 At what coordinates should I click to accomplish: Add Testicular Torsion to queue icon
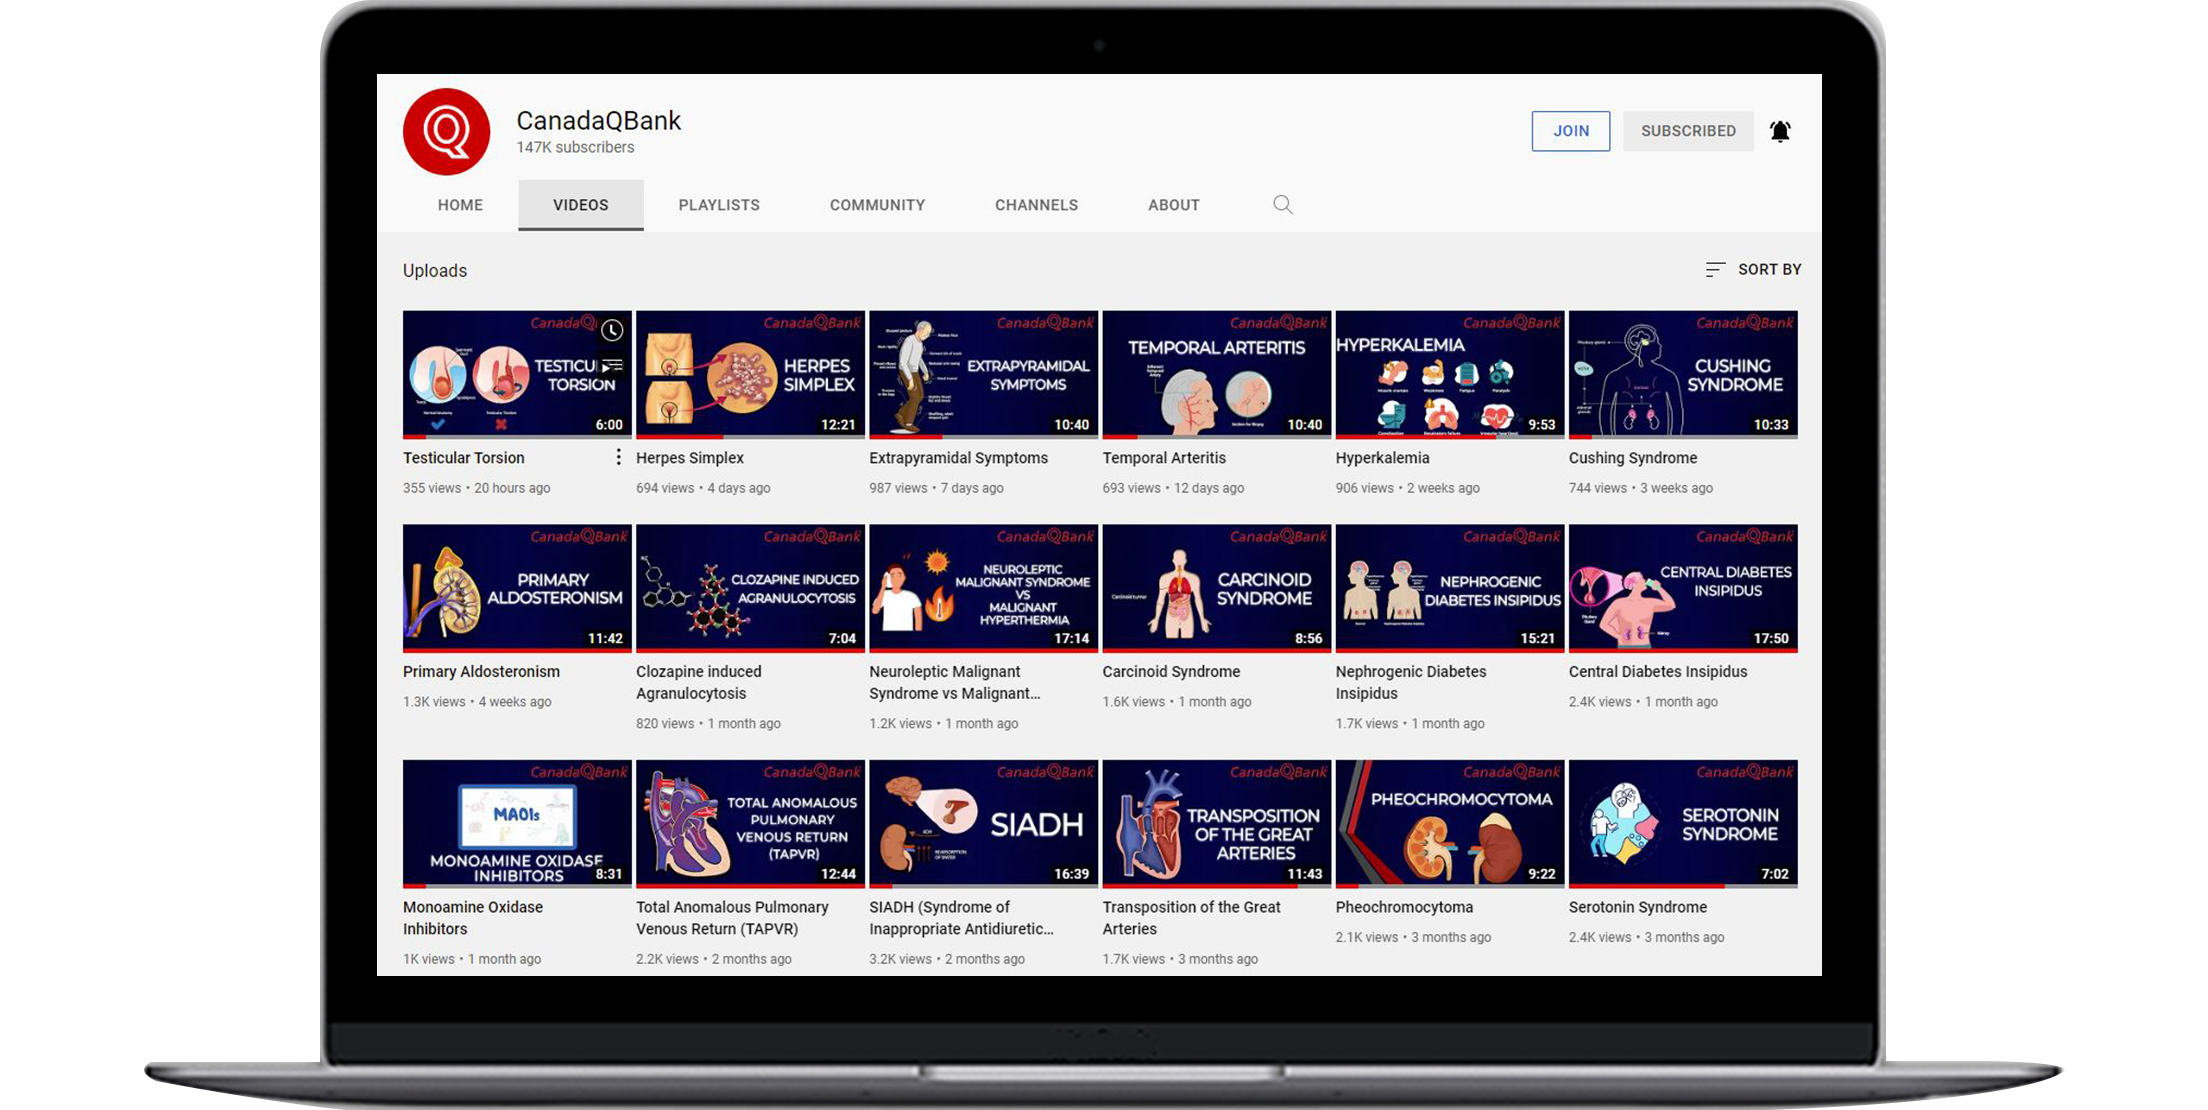point(612,366)
